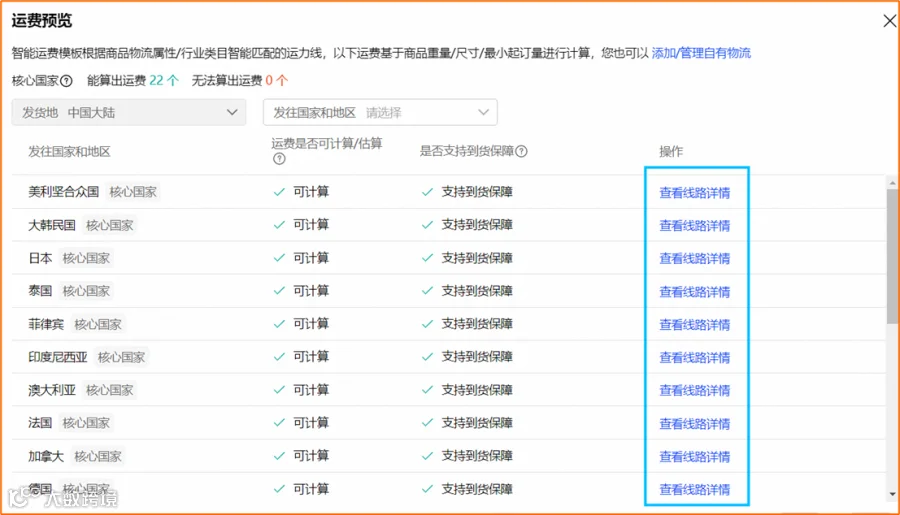The image size is (900, 515).
Task: Close the 运费预览 dialog
Action: point(889,21)
